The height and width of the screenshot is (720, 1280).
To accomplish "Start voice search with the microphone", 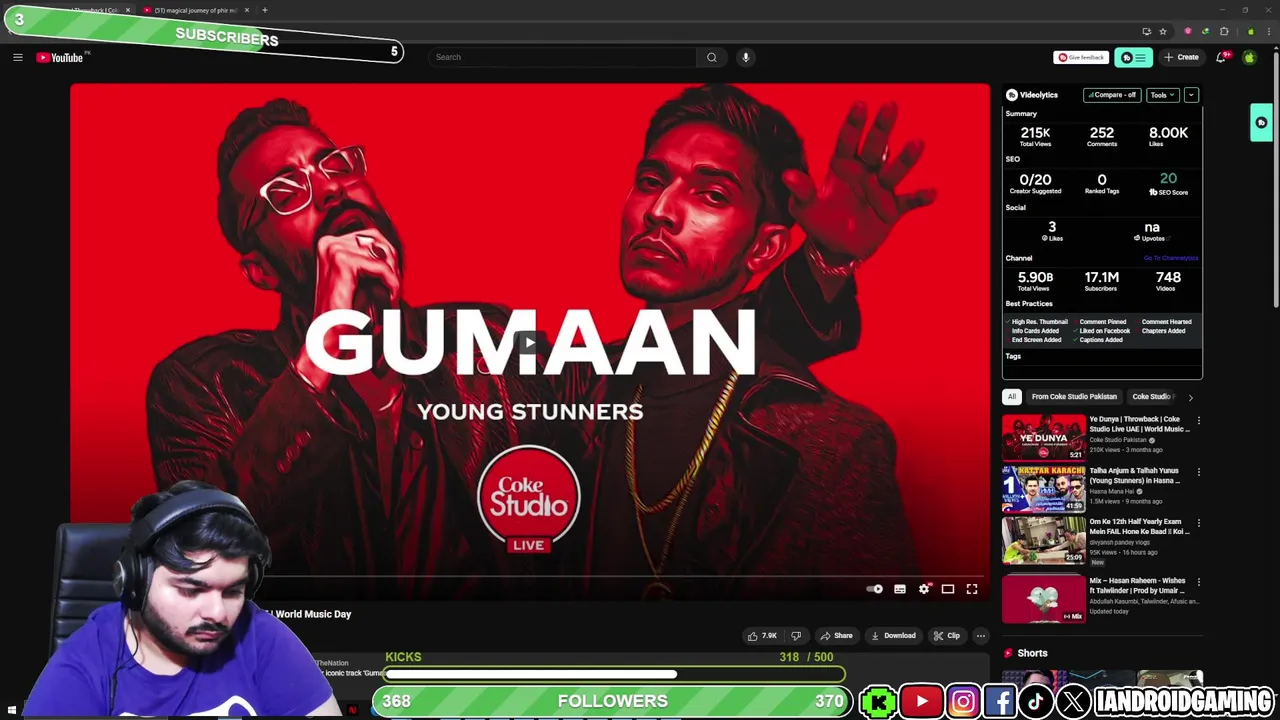I will [745, 57].
